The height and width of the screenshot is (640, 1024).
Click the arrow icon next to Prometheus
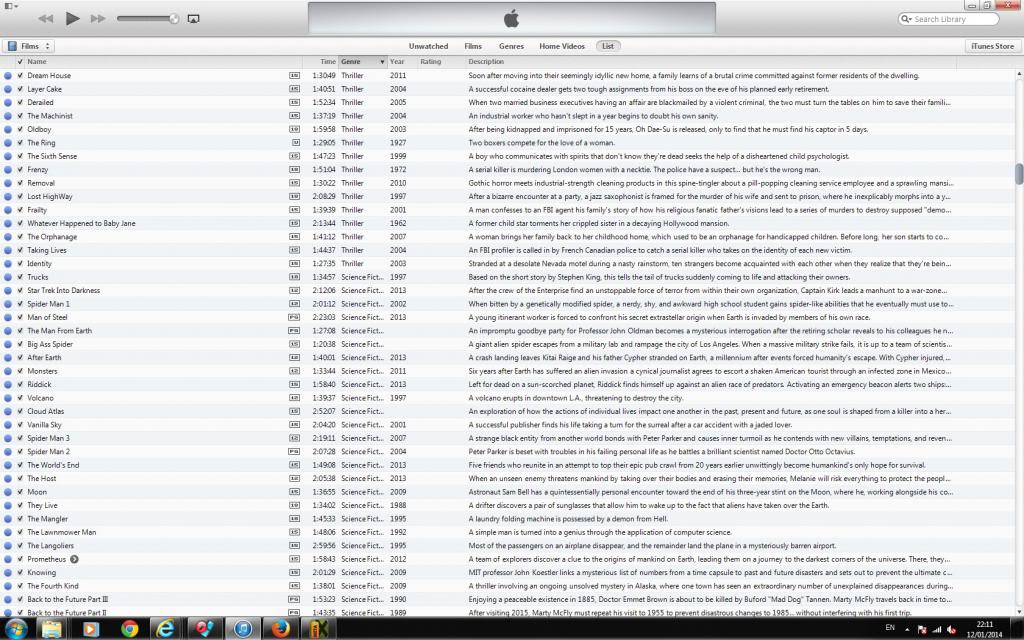[74, 559]
